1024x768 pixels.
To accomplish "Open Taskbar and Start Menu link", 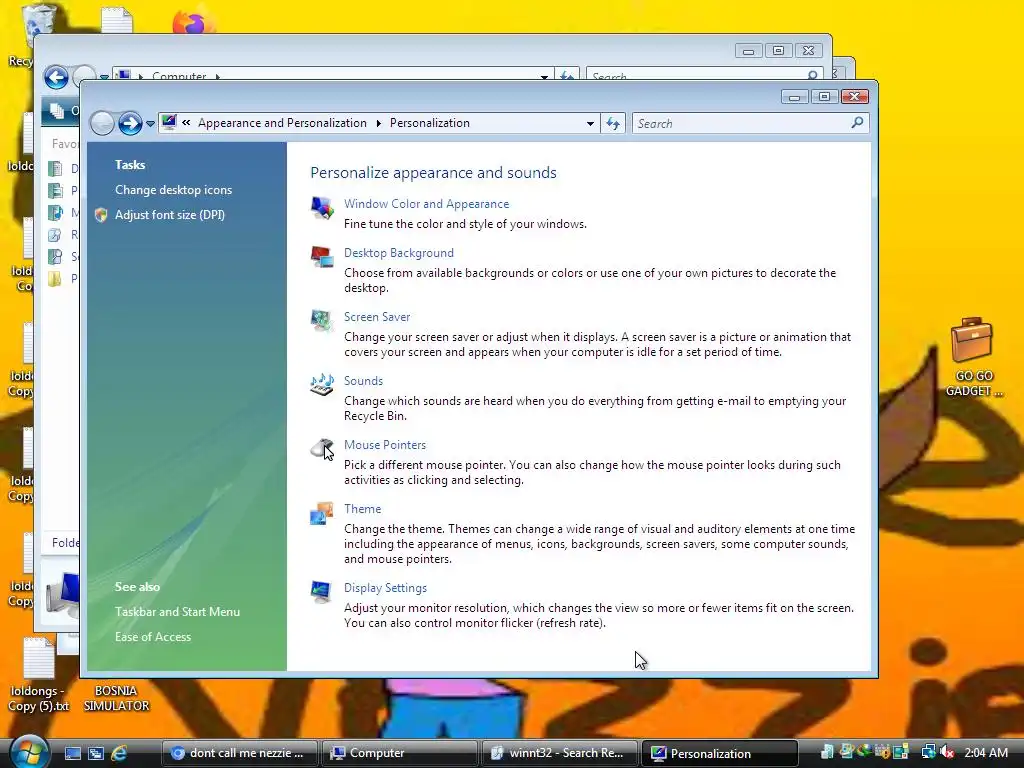I will tap(177, 612).
